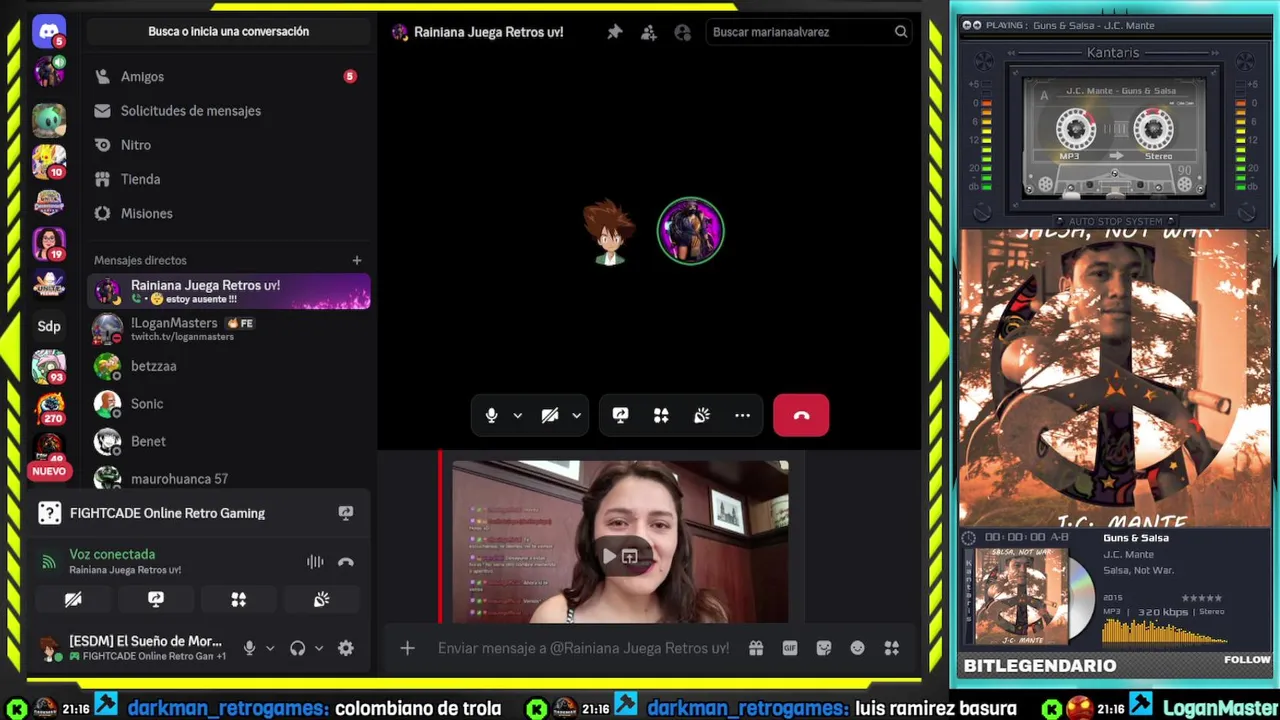Click Guns & Salsa album thumbnail
1280x720 pixels.
1022,596
